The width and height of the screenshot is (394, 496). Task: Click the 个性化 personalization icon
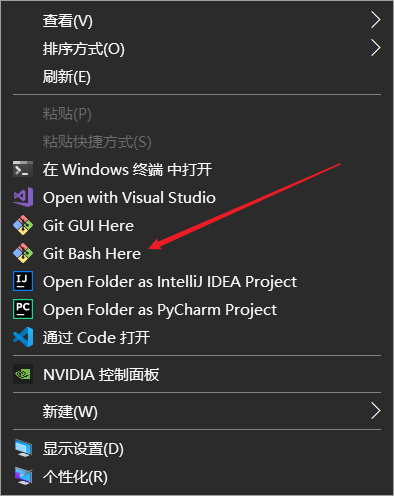pos(23,476)
